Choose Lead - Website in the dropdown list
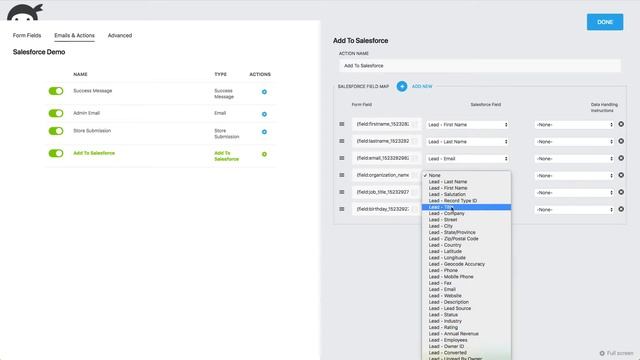 pyautogui.click(x=466, y=296)
